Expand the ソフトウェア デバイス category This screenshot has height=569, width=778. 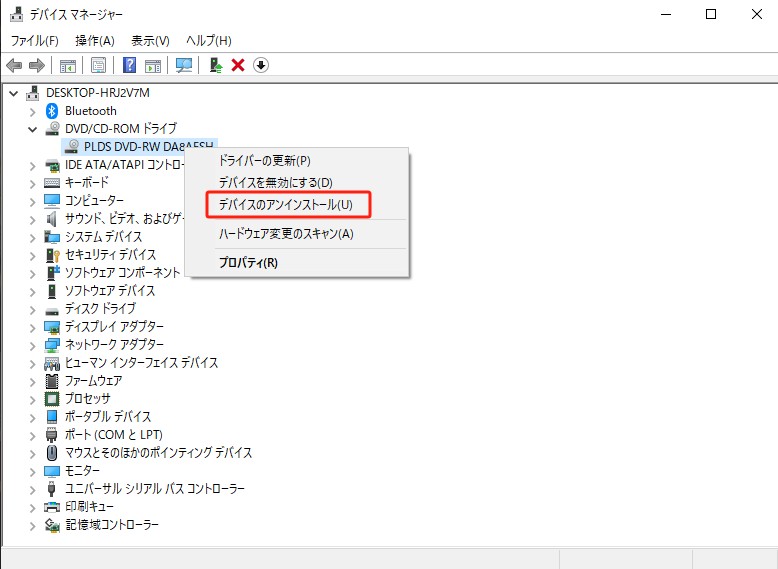coord(33,291)
